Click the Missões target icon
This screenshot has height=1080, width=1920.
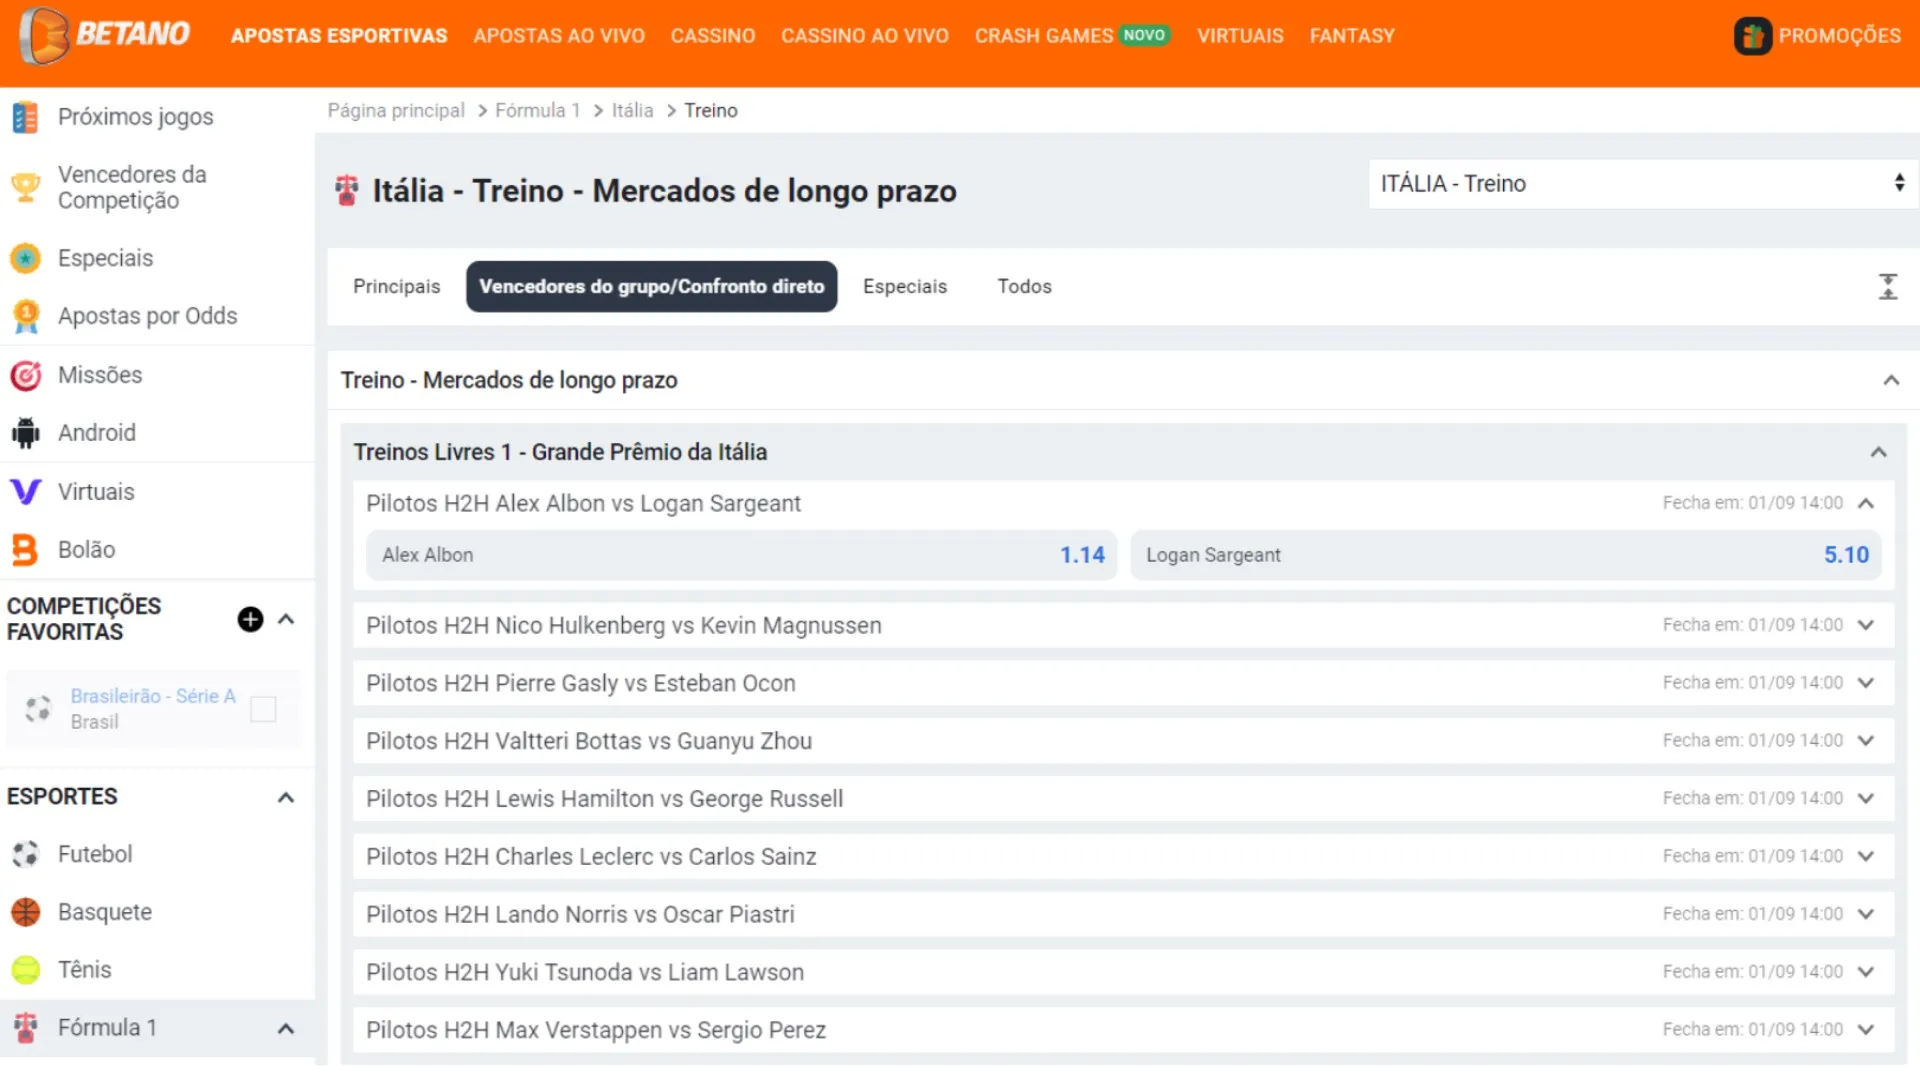pyautogui.click(x=24, y=373)
